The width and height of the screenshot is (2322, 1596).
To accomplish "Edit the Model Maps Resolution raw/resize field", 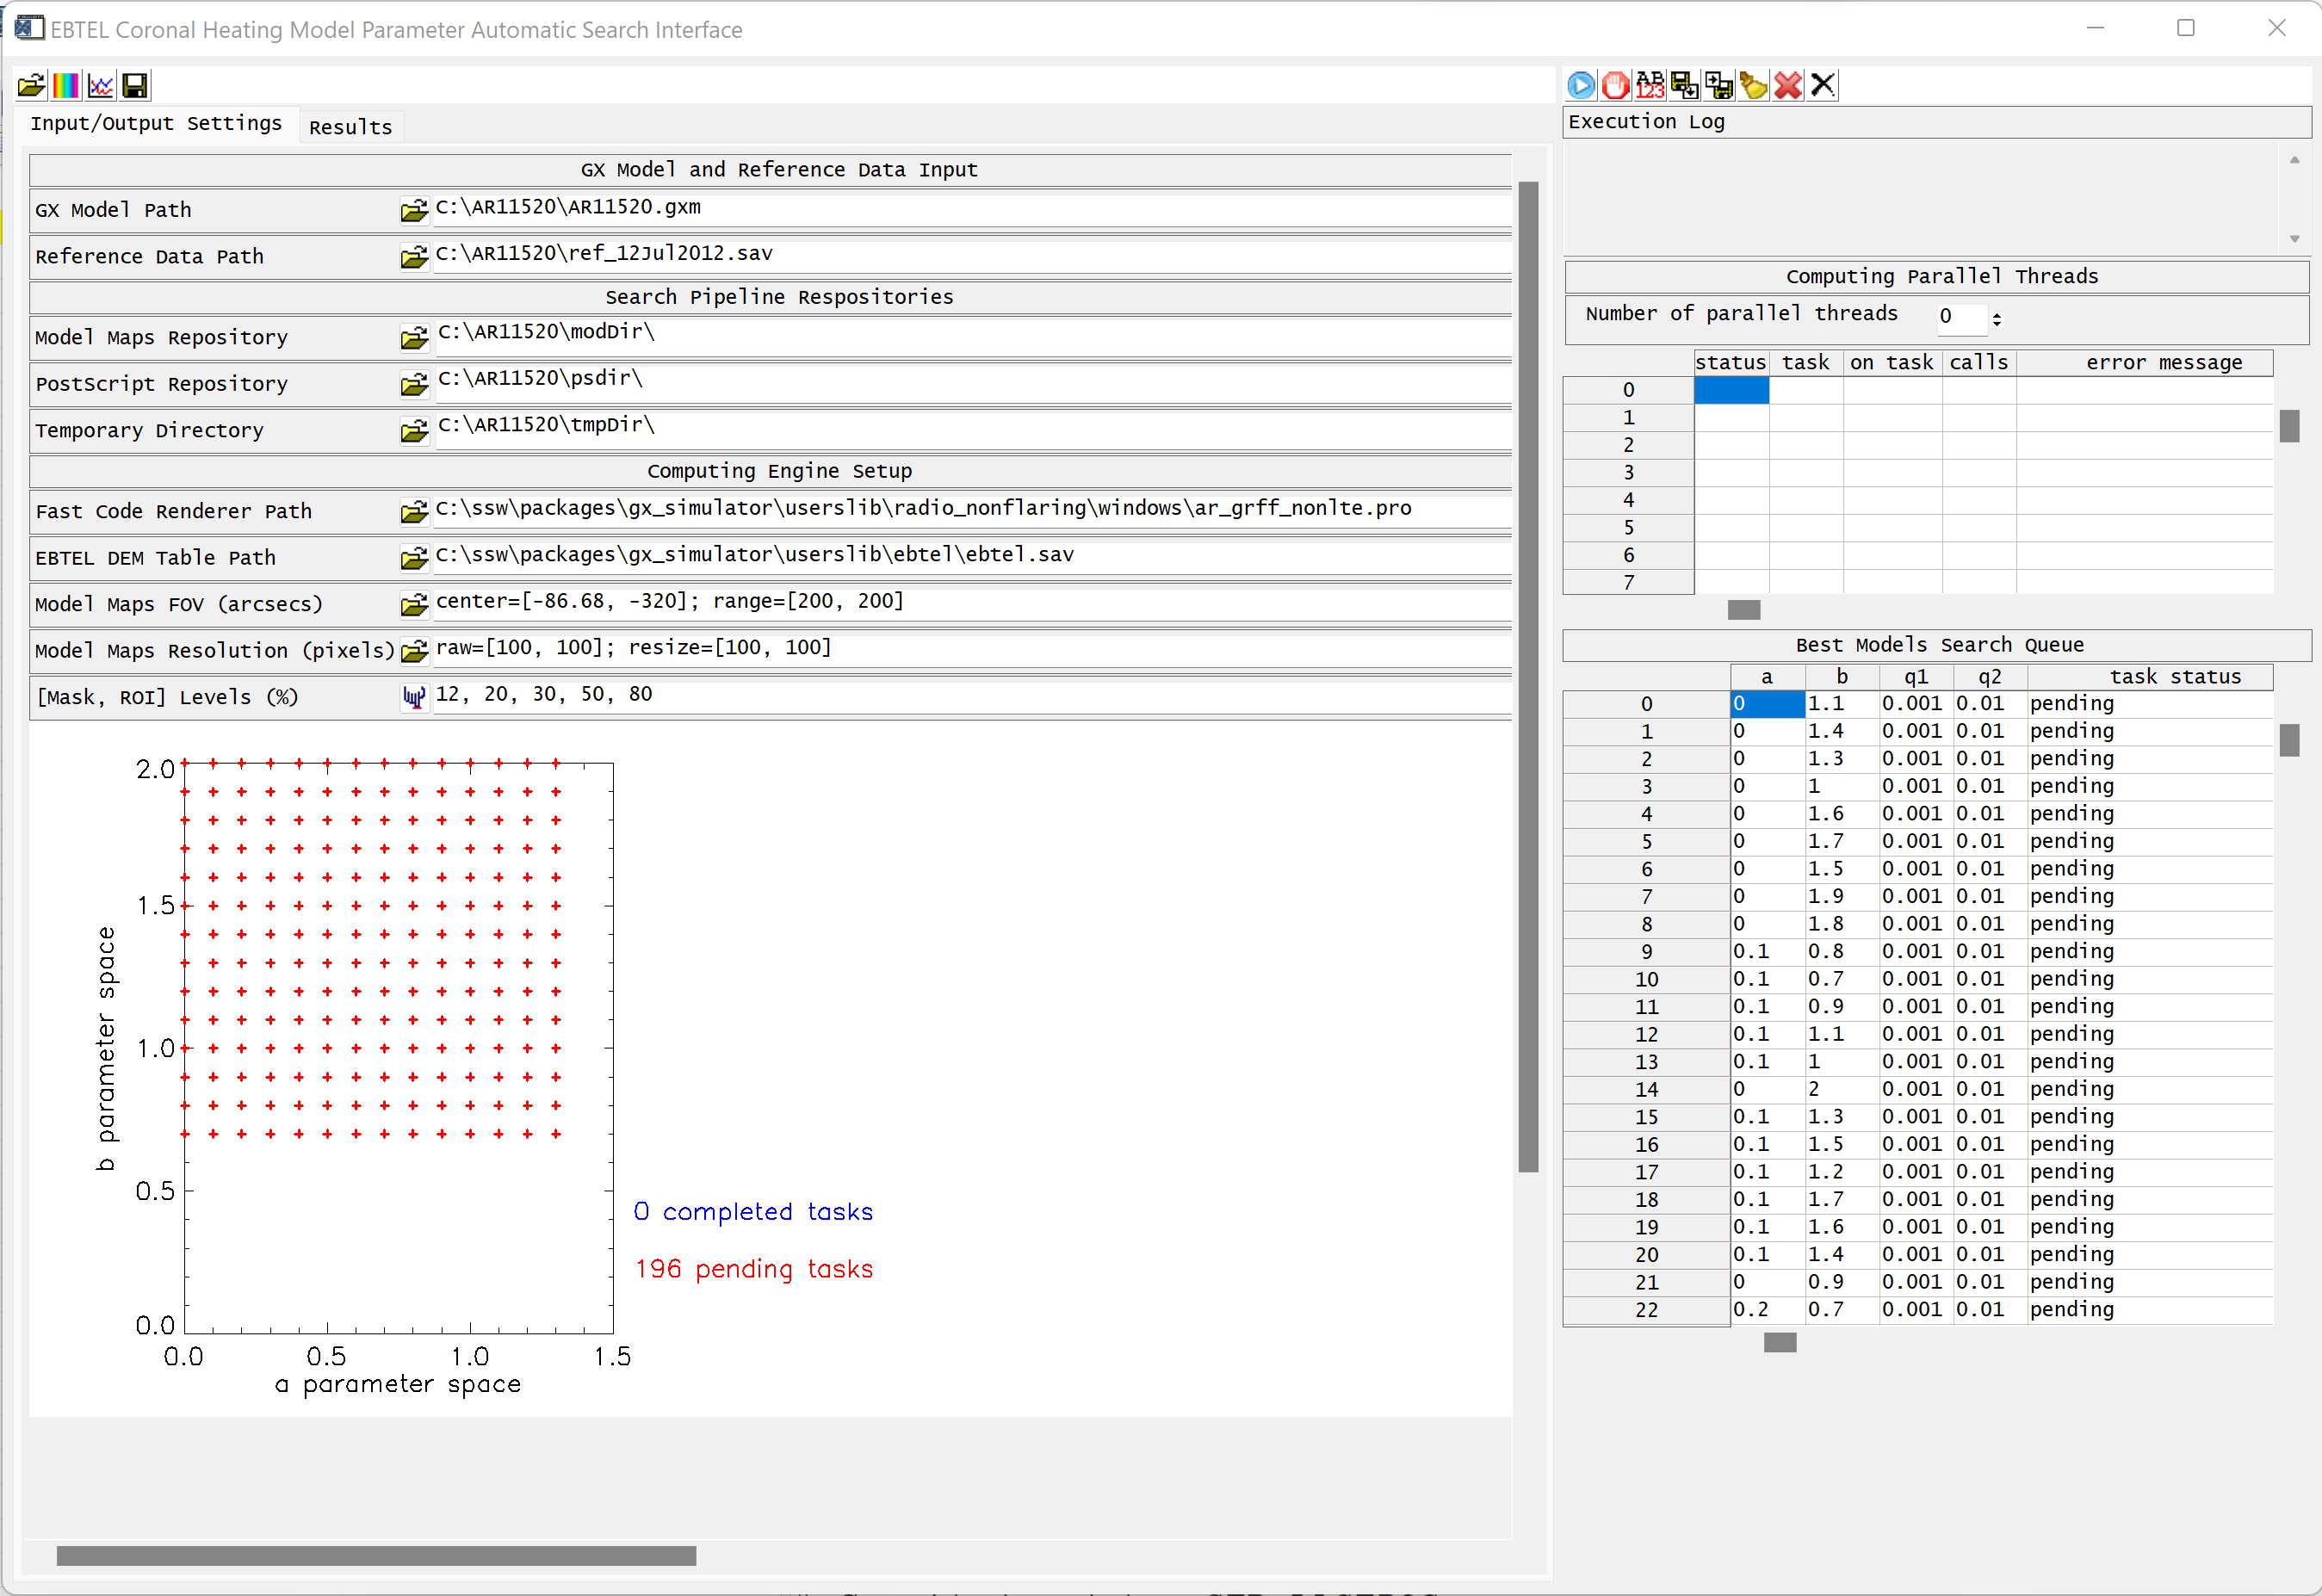I will [972, 648].
